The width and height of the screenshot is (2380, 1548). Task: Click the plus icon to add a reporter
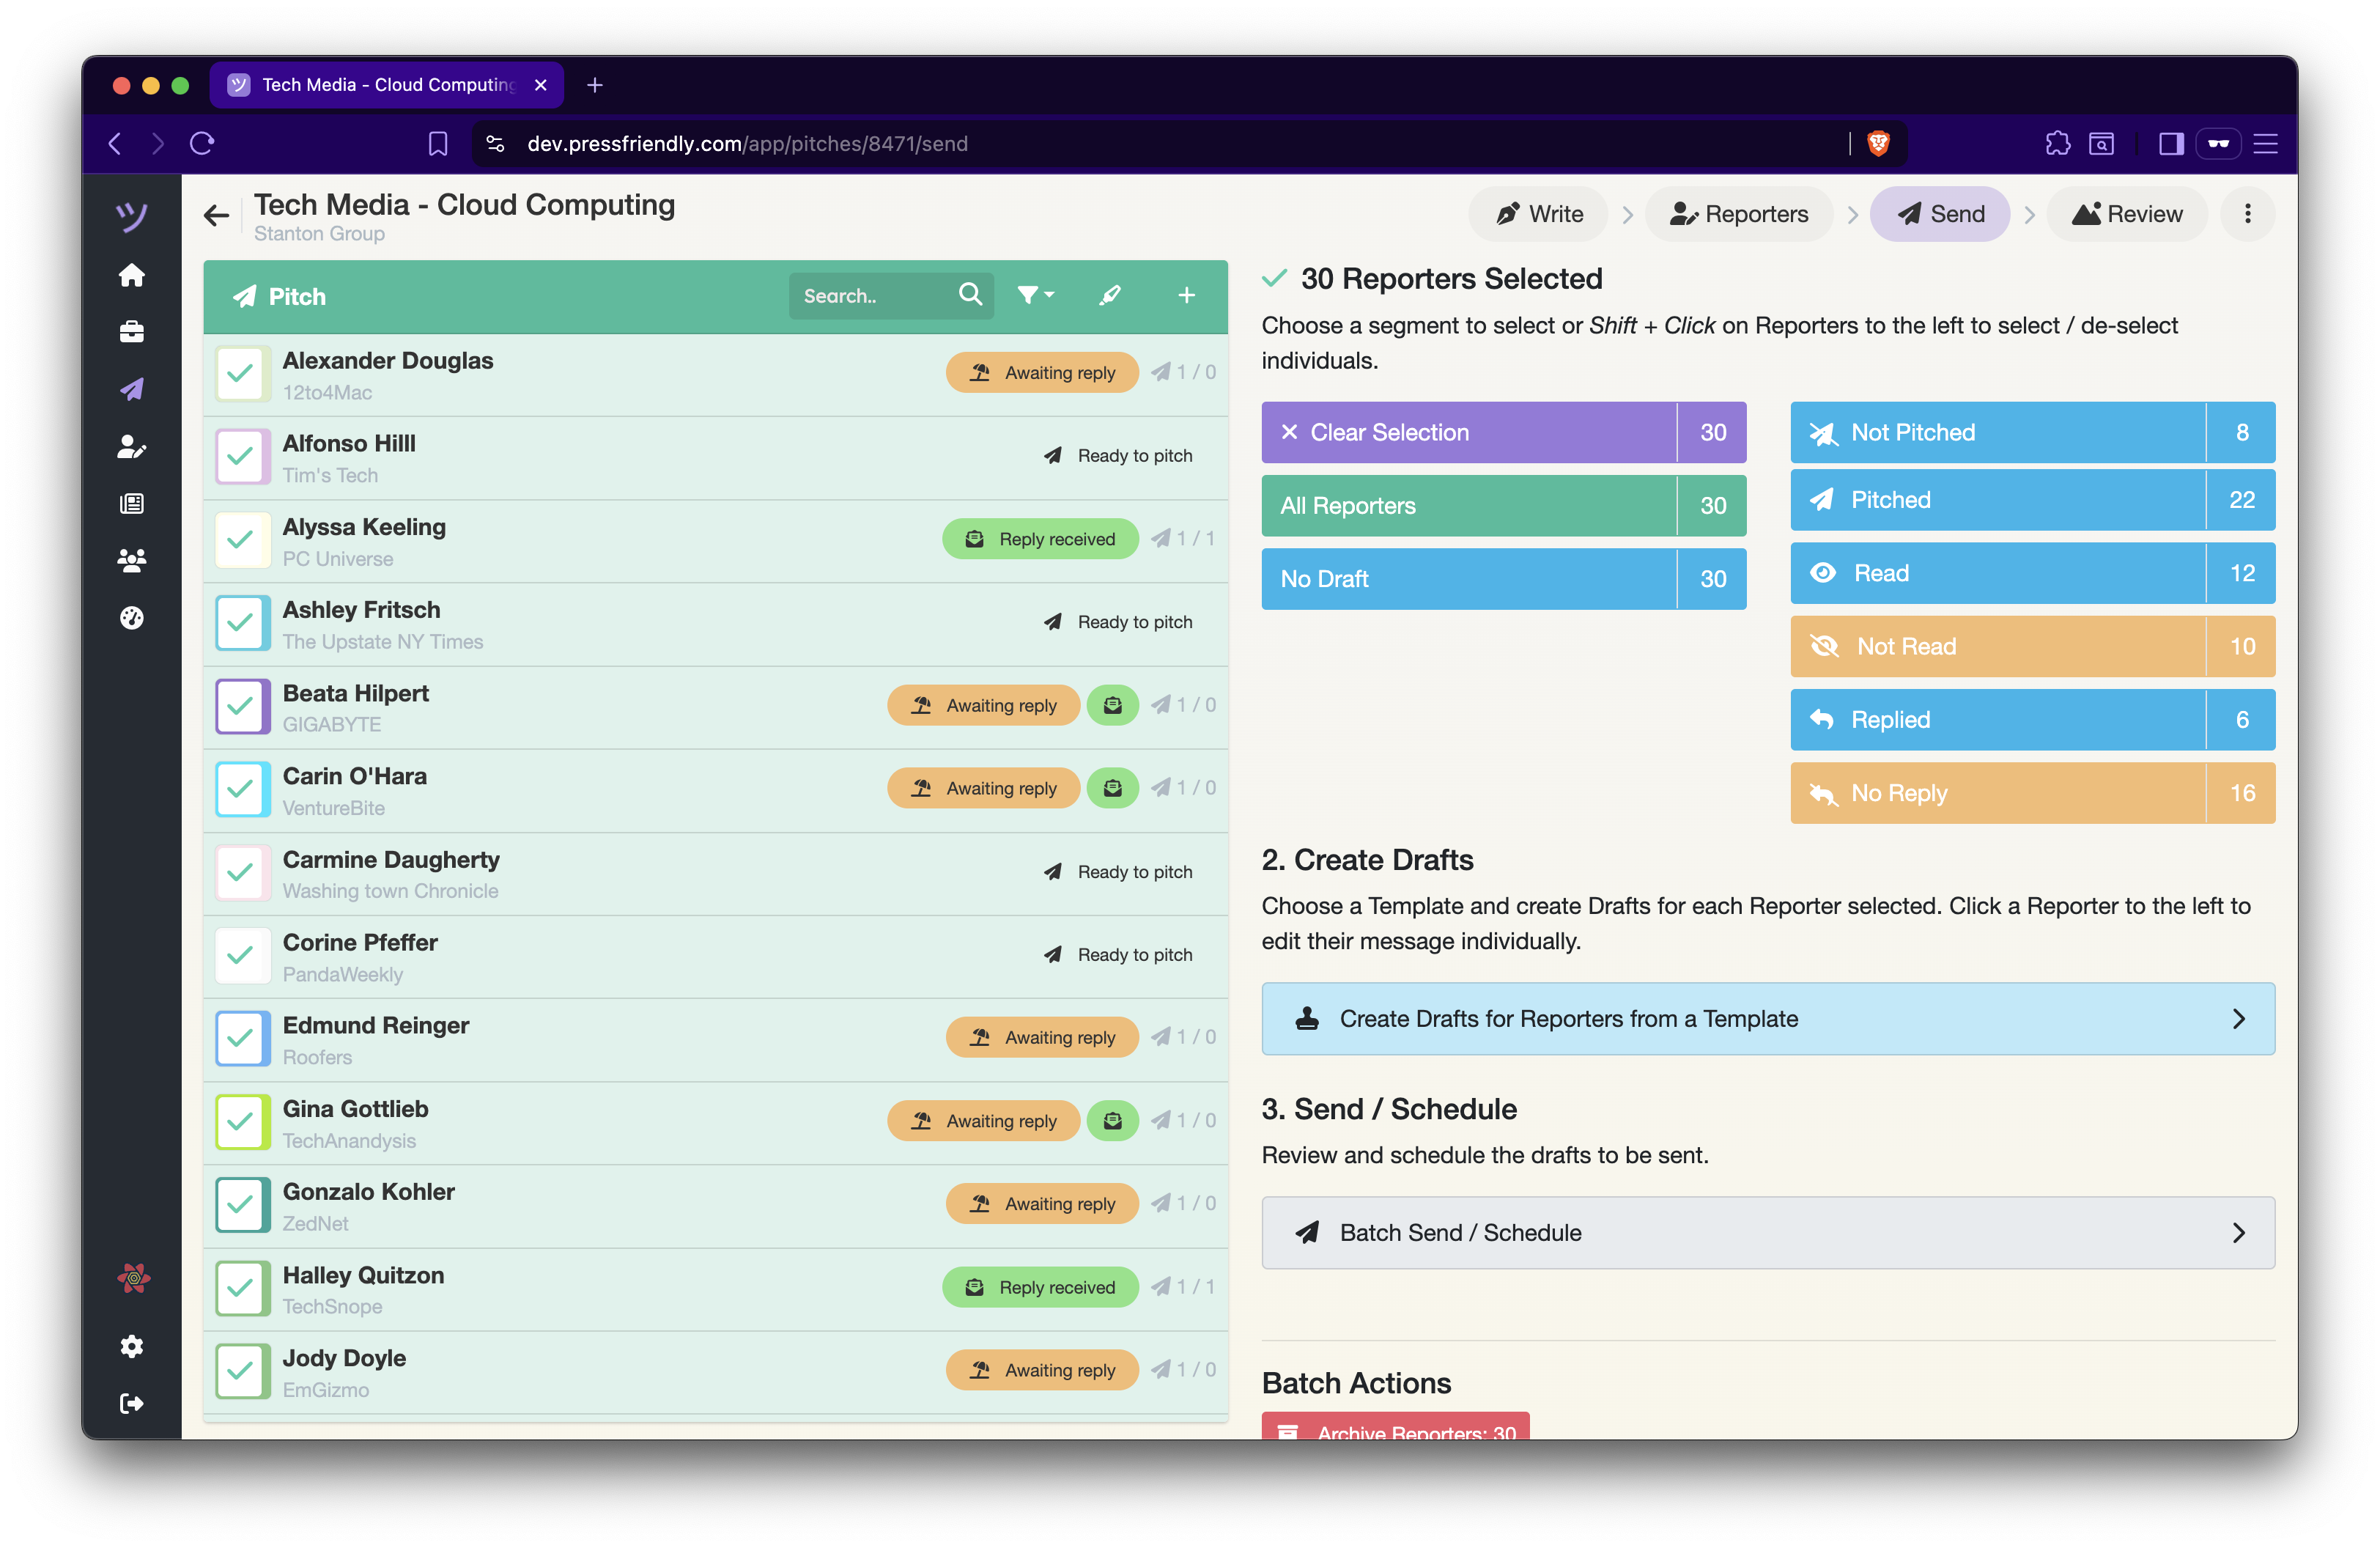tap(1186, 294)
